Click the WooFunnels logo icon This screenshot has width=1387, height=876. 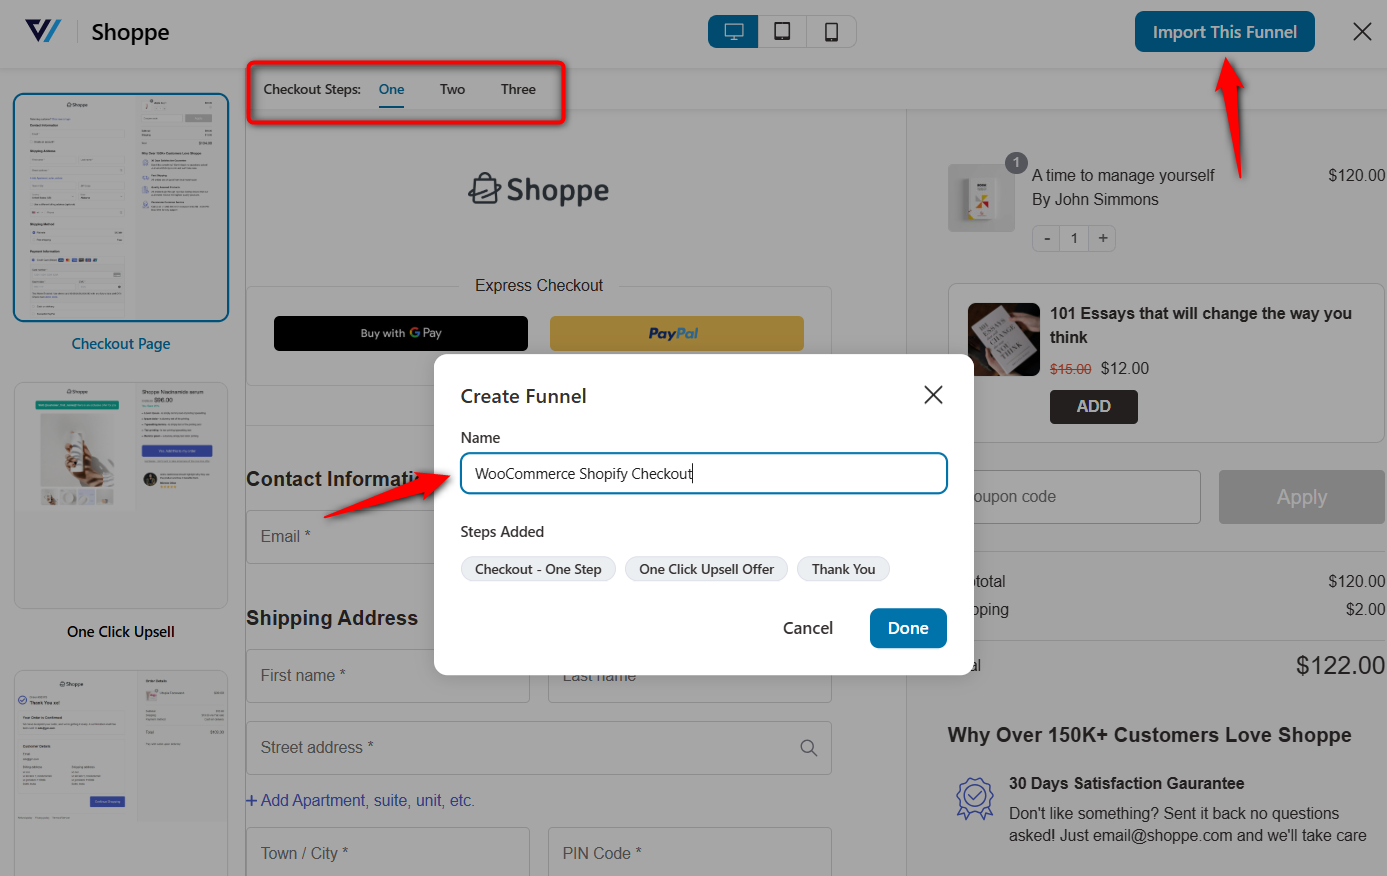tap(43, 31)
